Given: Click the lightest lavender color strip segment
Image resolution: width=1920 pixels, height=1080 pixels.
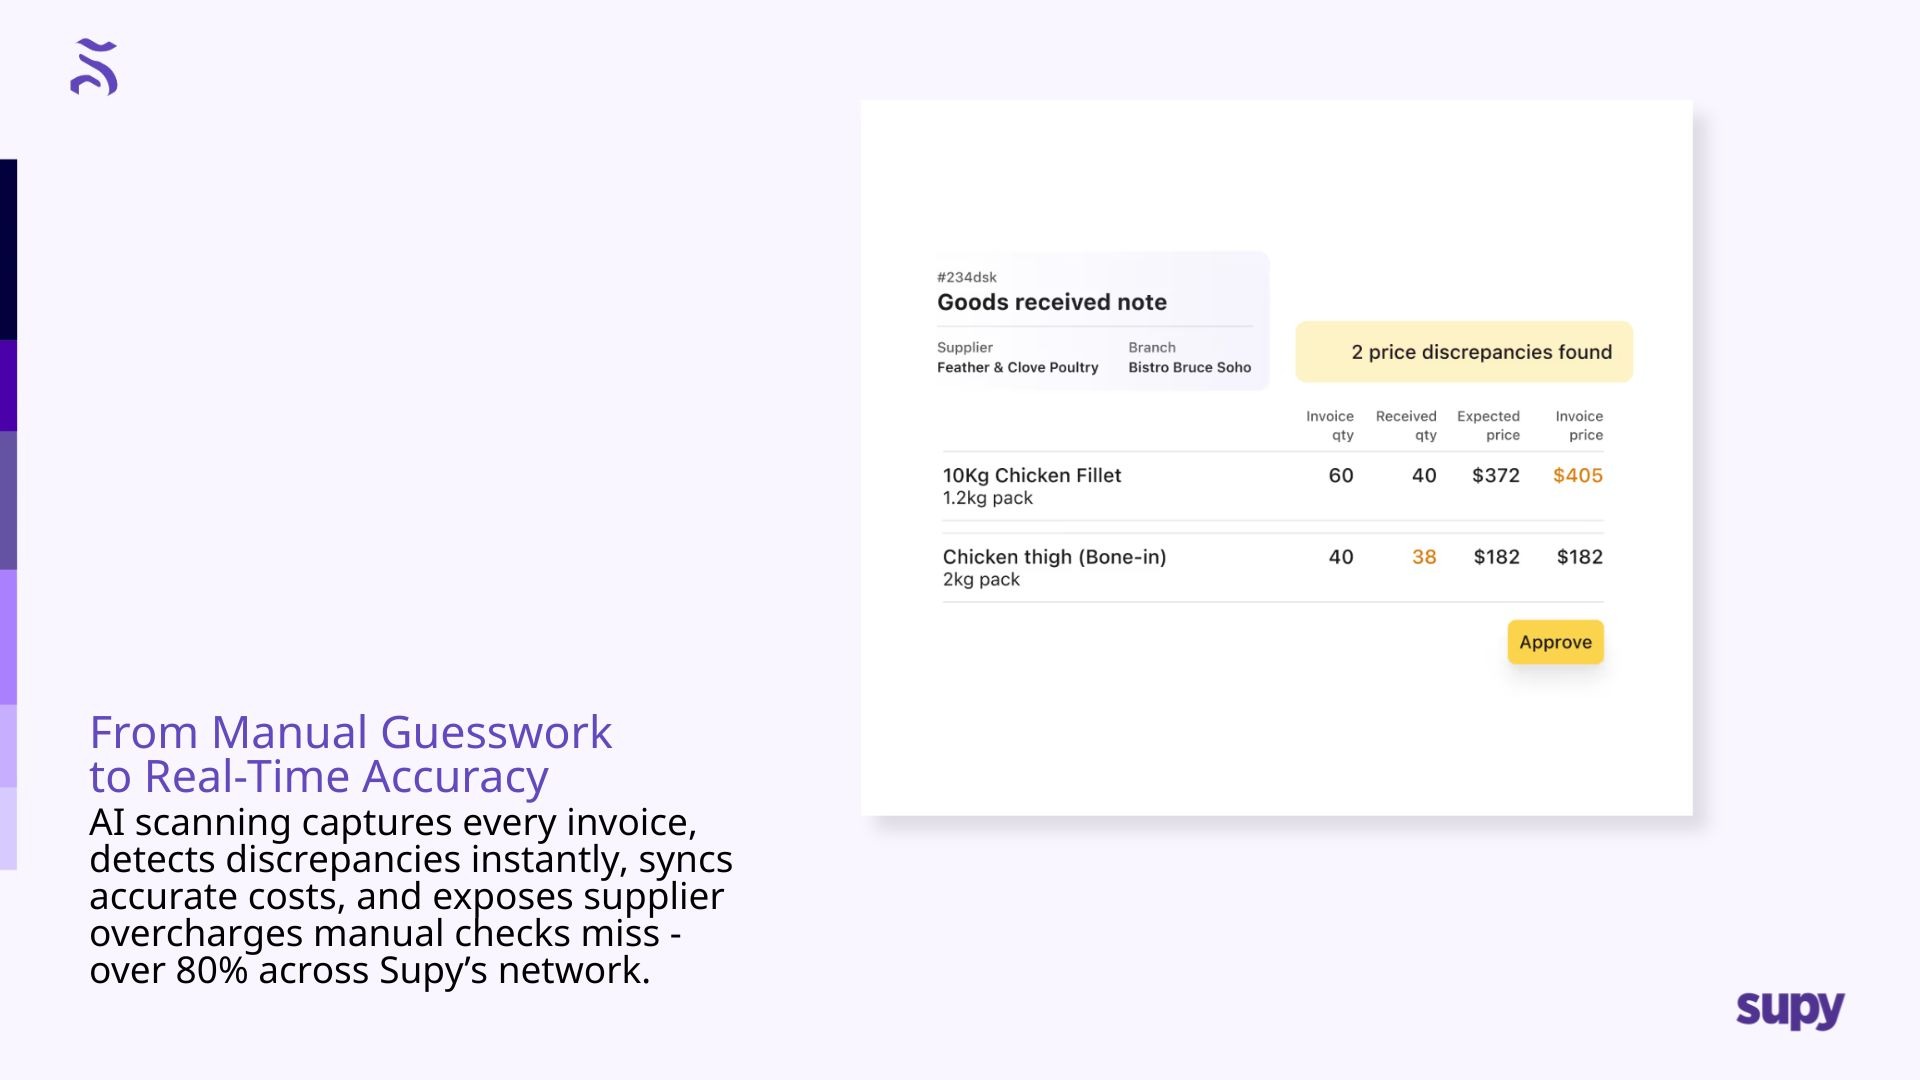Looking at the screenshot, I should coord(8,828).
